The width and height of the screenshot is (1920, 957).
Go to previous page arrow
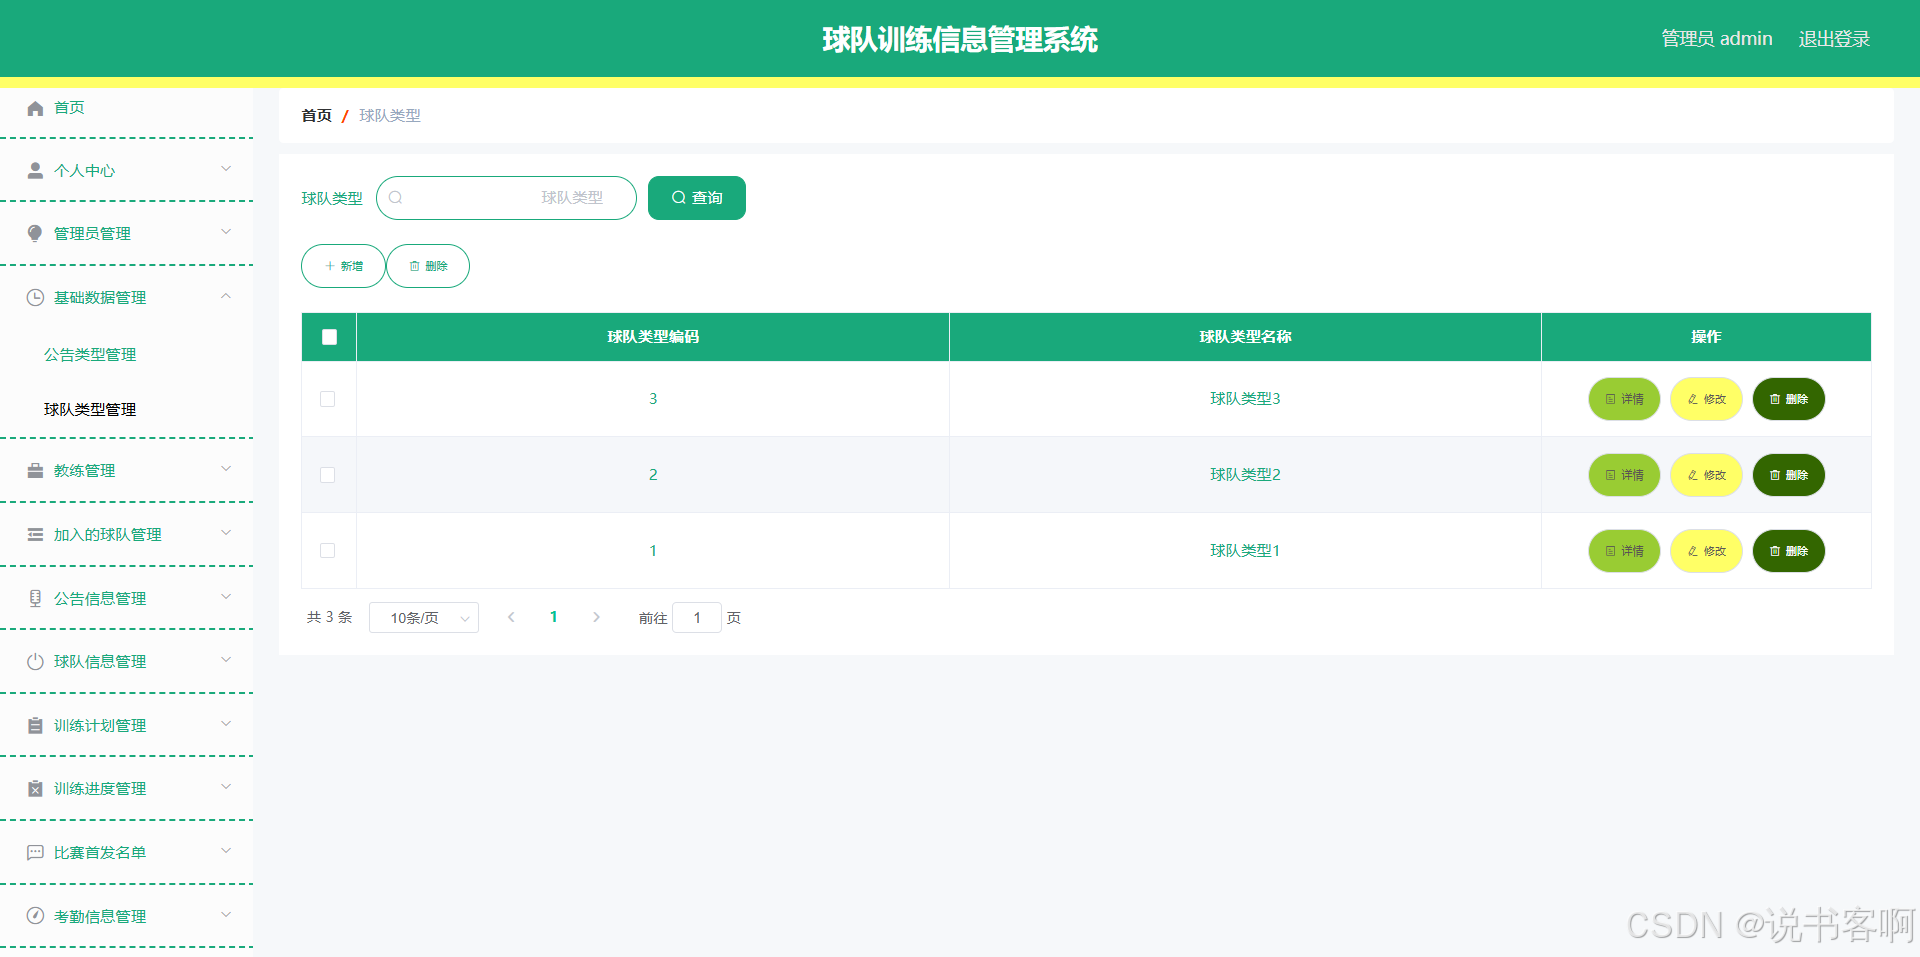[511, 618]
